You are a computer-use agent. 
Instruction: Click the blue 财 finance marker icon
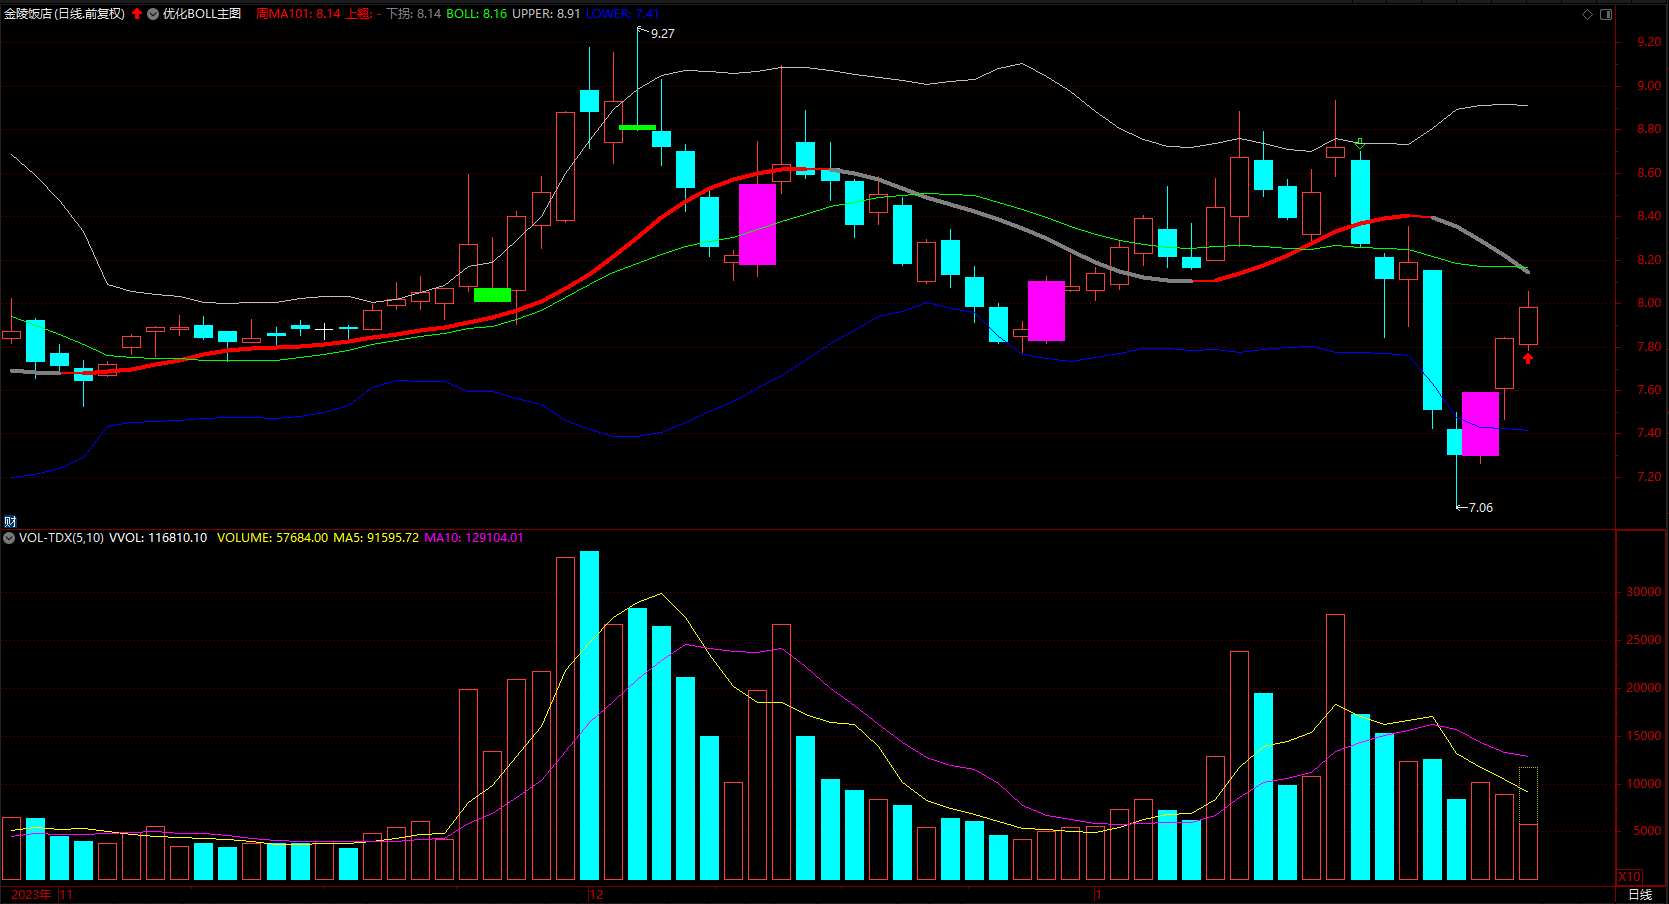point(10,521)
